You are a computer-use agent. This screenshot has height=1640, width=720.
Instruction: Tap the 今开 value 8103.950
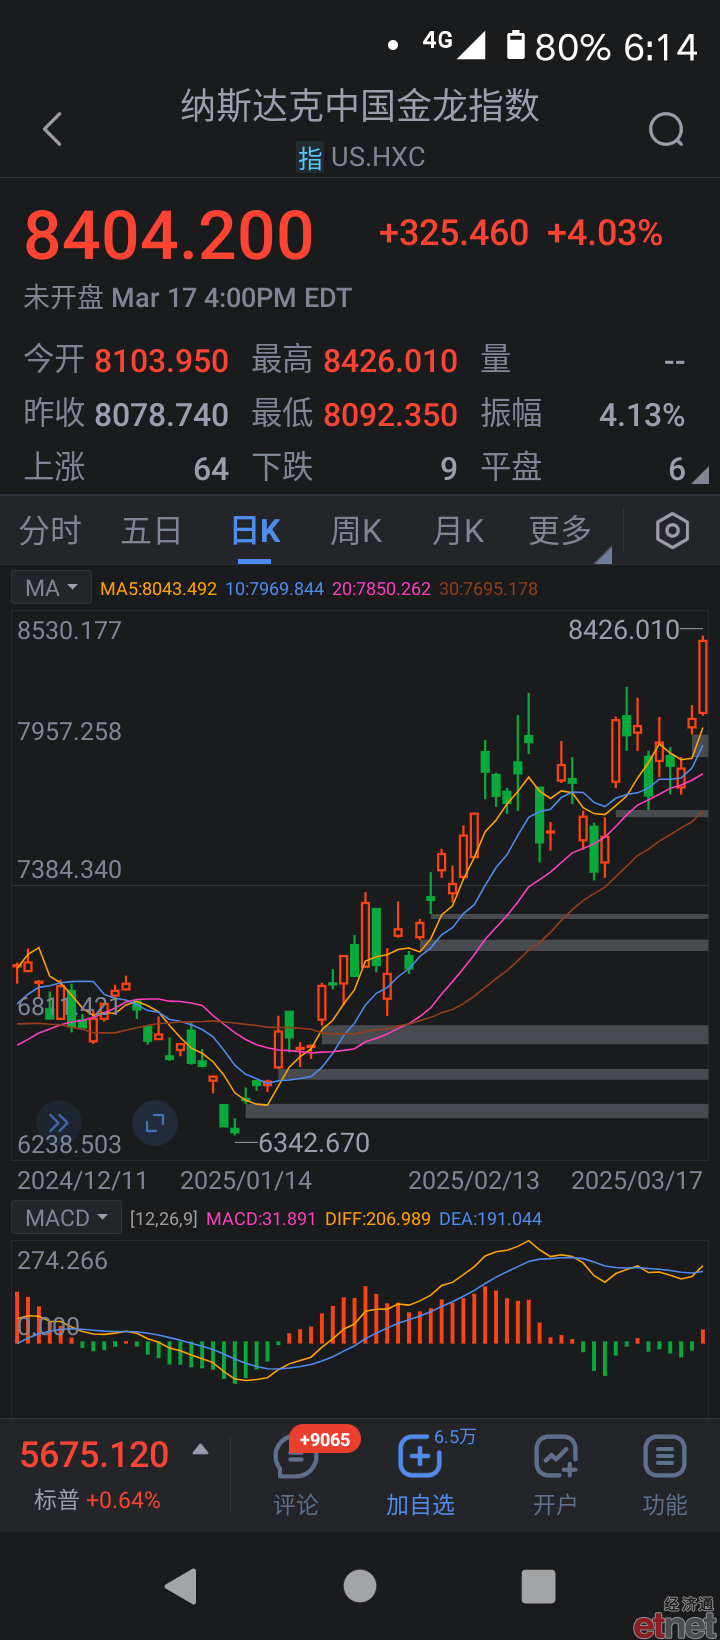pos(162,361)
